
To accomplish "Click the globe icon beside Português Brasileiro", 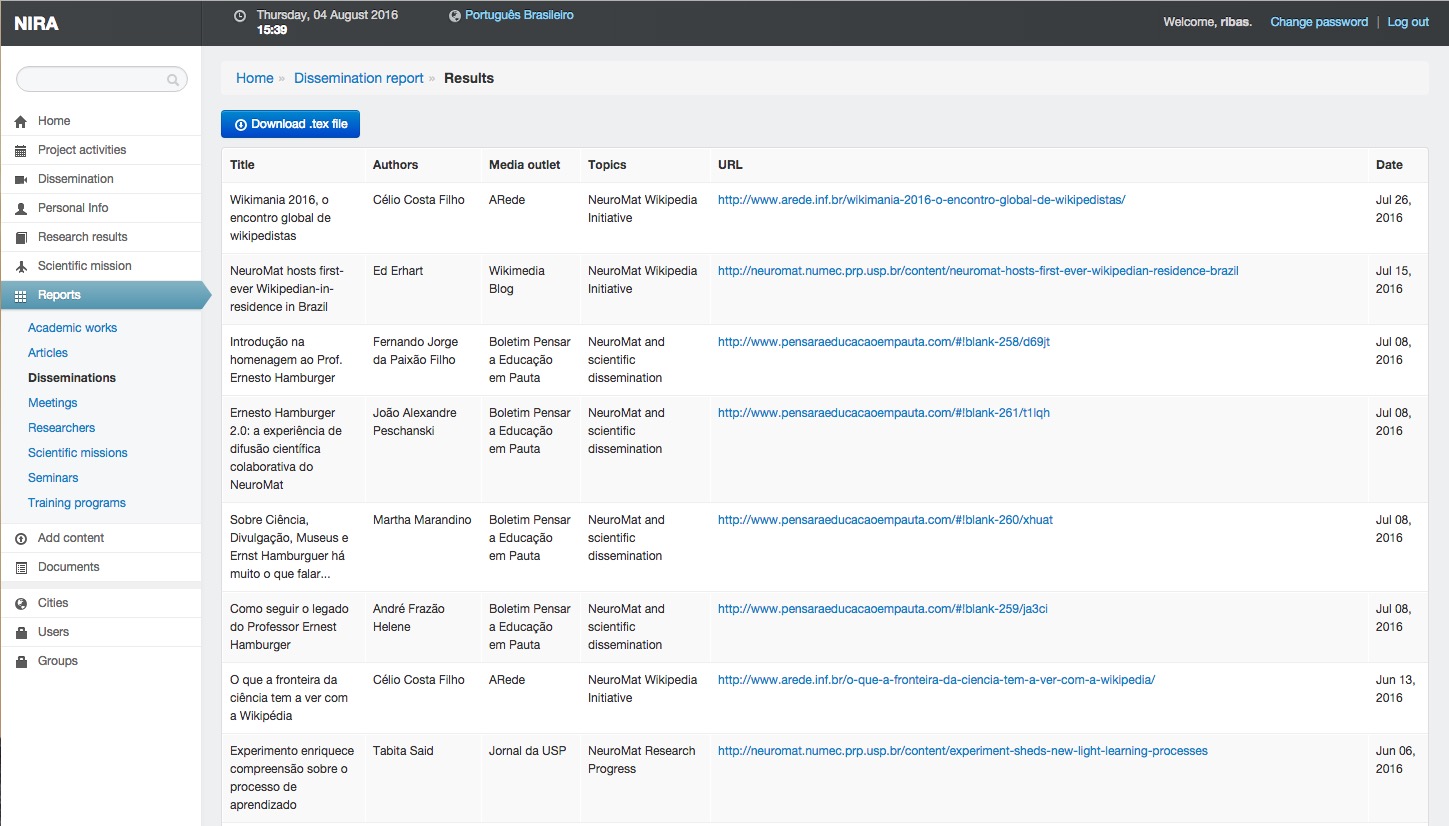I will (x=456, y=16).
